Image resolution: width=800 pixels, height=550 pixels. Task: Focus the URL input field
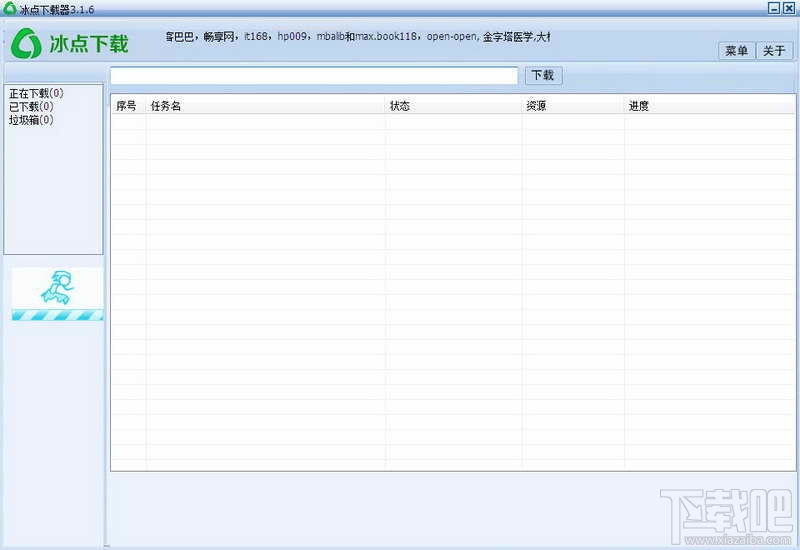314,76
